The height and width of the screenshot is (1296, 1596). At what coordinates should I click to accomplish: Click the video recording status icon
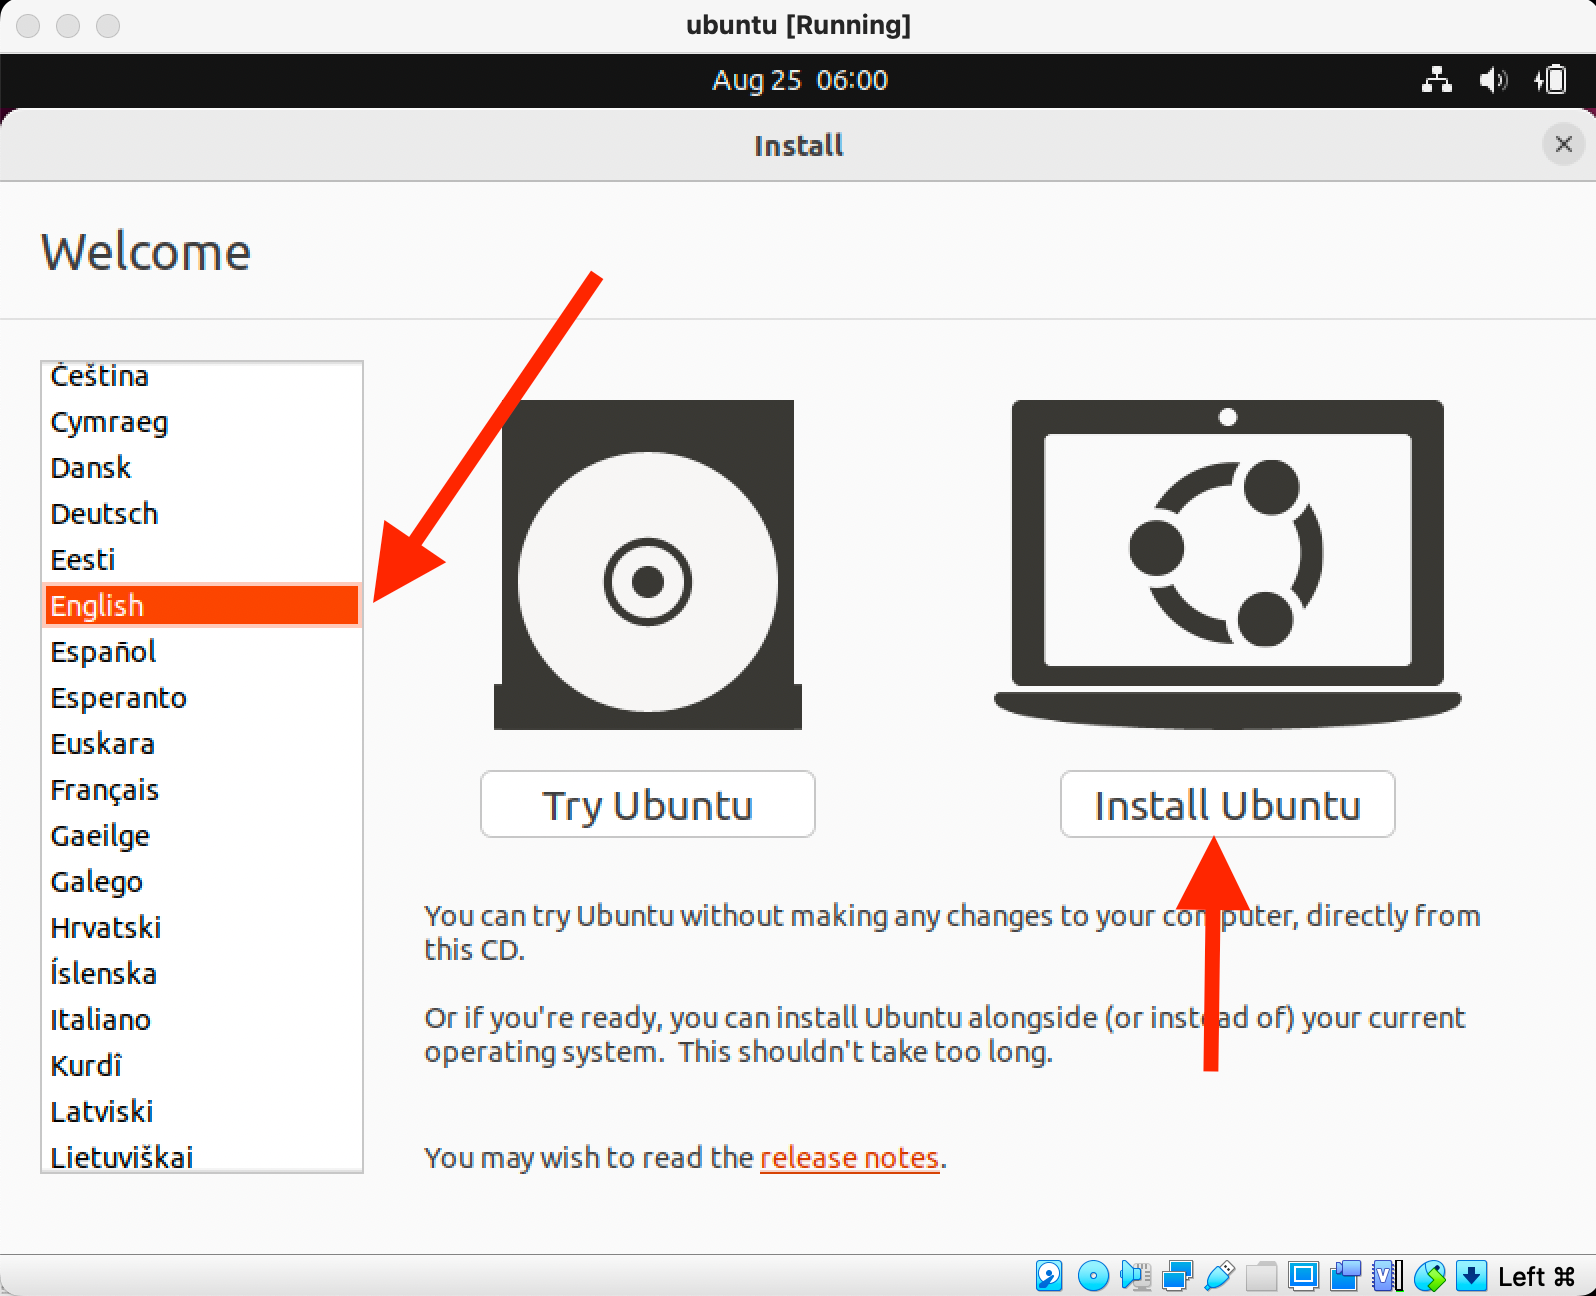click(x=1345, y=1276)
